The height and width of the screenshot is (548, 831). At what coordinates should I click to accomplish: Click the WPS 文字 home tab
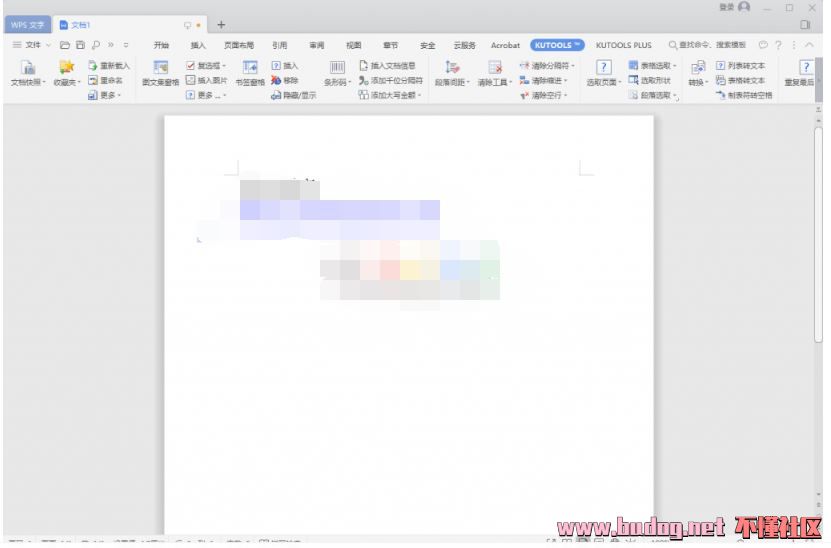(x=28, y=25)
